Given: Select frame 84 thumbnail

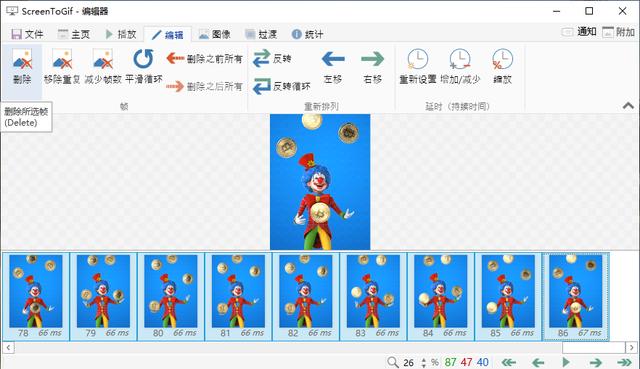Looking at the screenshot, I should click(x=441, y=296).
